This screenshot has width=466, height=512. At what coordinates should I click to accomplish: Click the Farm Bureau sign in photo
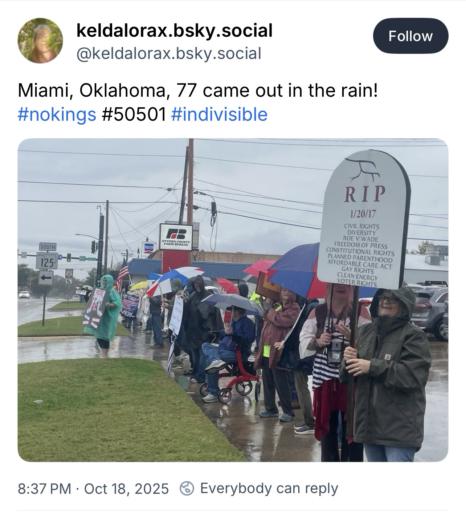(x=176, y=237)
